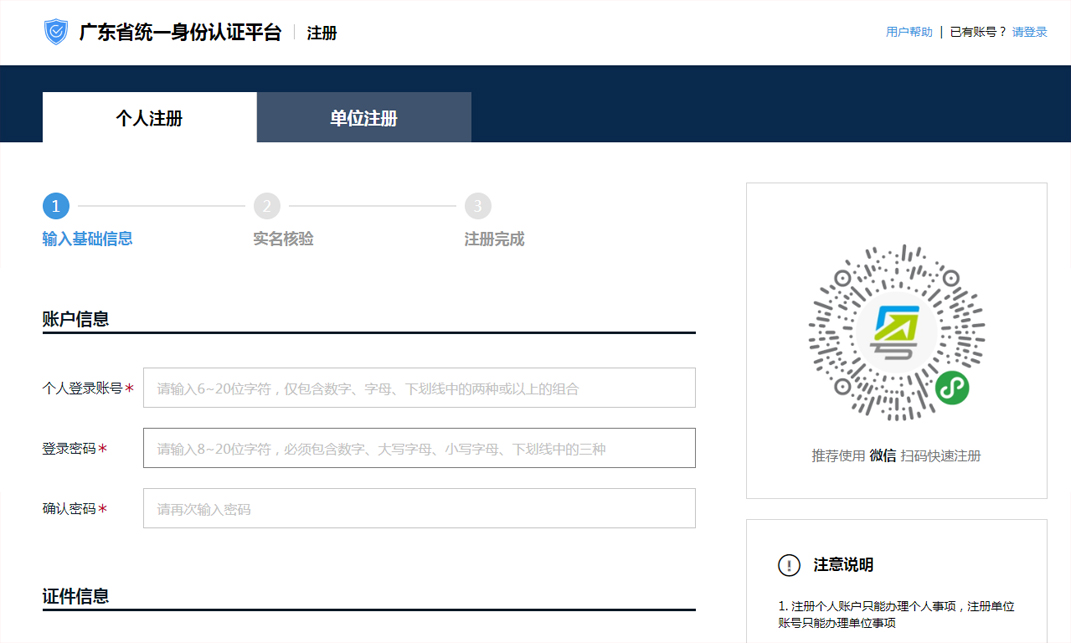Click the 账户信息 section heading
This screenshot has height=643, width=1071.
point(76,319)
